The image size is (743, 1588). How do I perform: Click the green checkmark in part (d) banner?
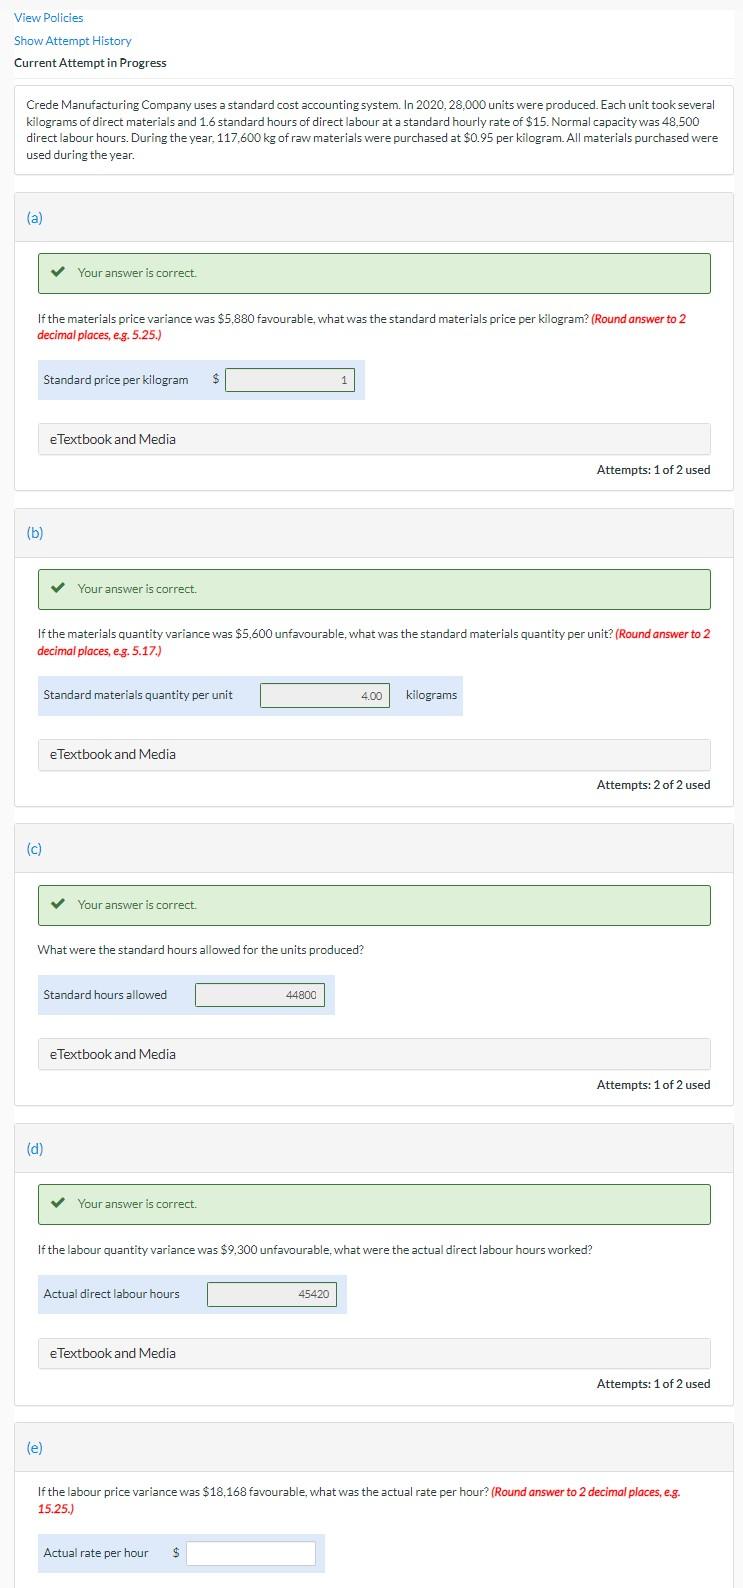(x=59, y=1203)
